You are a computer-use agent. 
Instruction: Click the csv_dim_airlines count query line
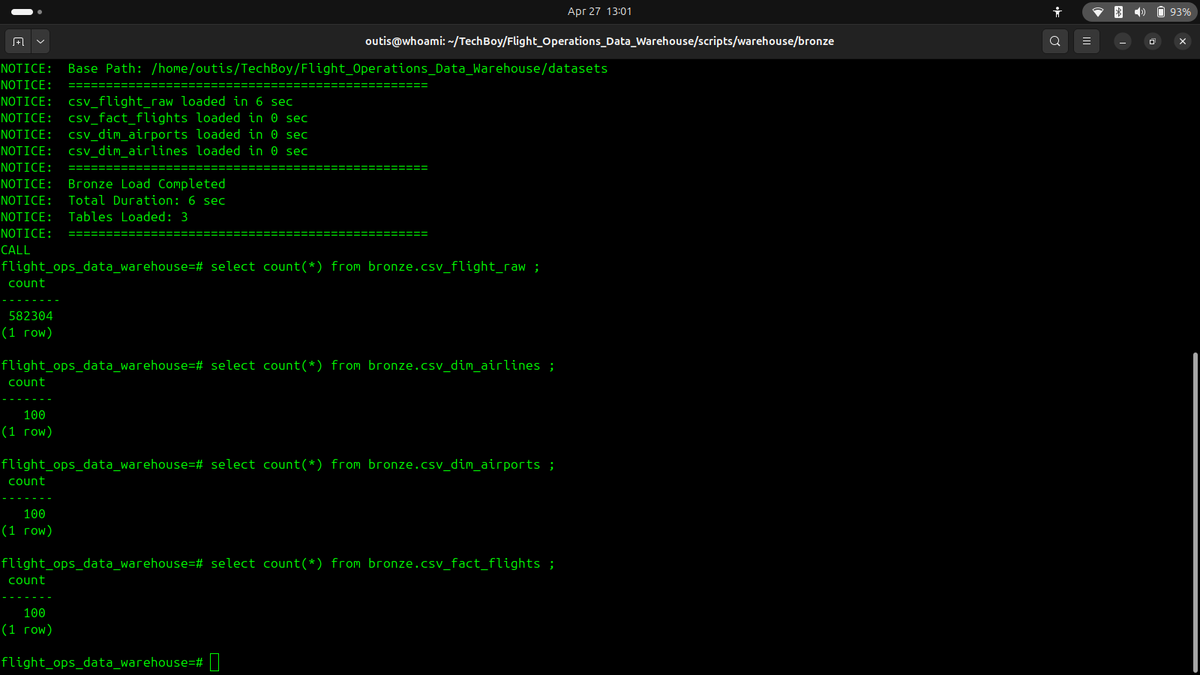[278, 366]
